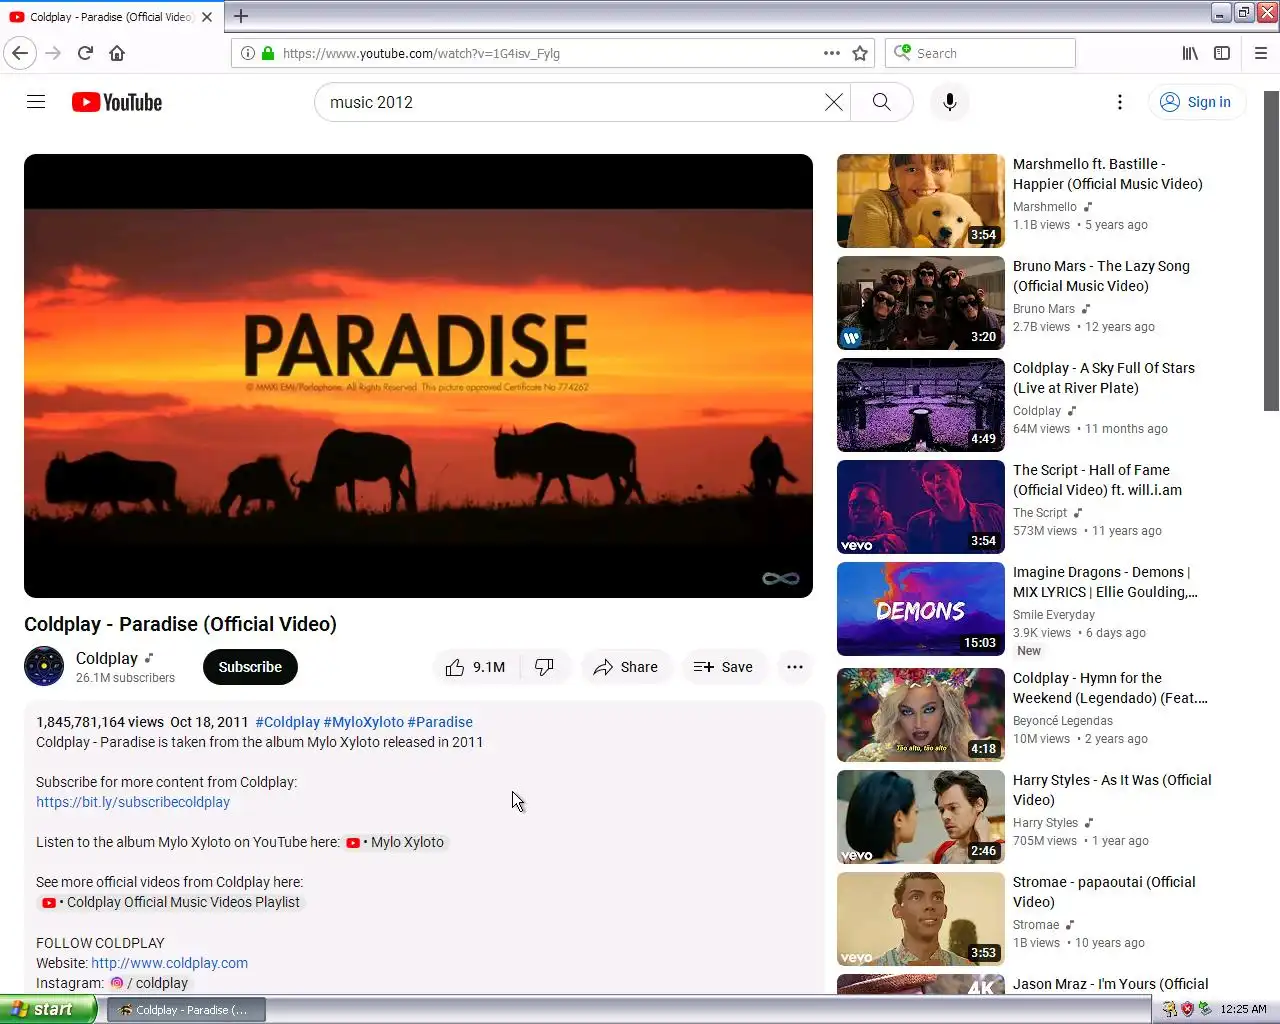Viewport: 1280px width, 1024px height.
Task: Open more actions menu below video
Action: (795, 667)
